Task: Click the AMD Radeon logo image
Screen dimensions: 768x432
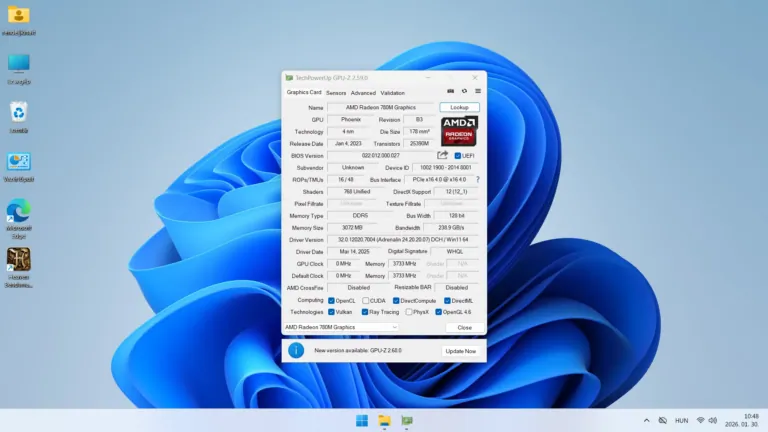Action: (x=459, y=131)
